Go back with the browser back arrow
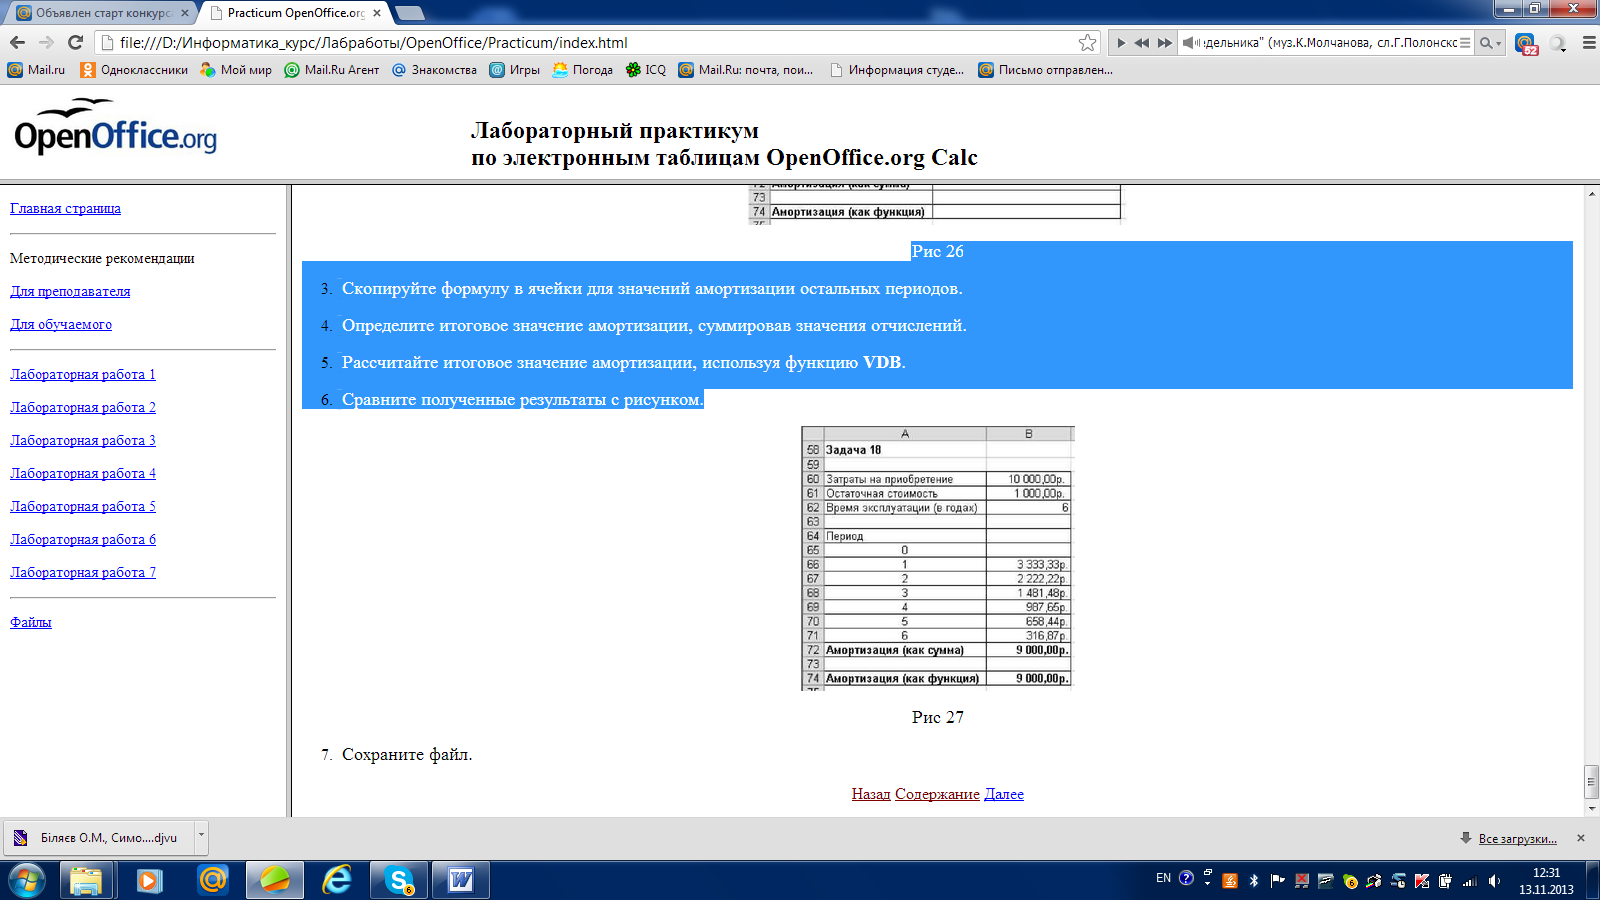 point(17,42)
